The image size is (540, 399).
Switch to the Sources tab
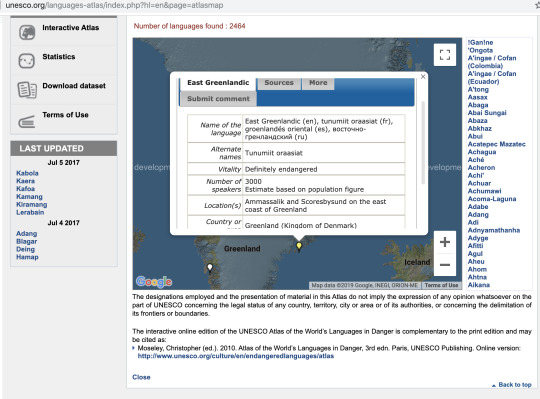279,83
